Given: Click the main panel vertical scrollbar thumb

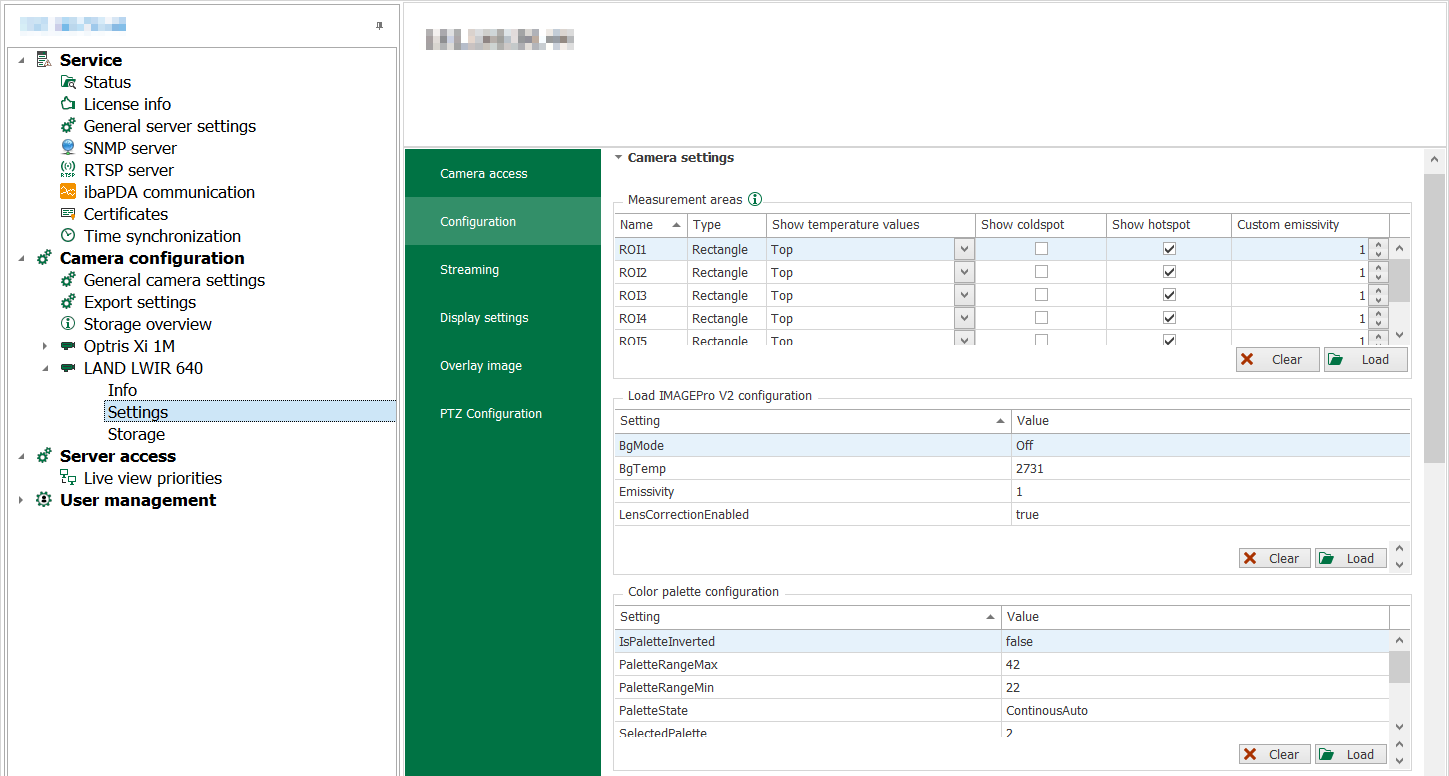Looking at the screenshot, I should tap(1434, 318).
